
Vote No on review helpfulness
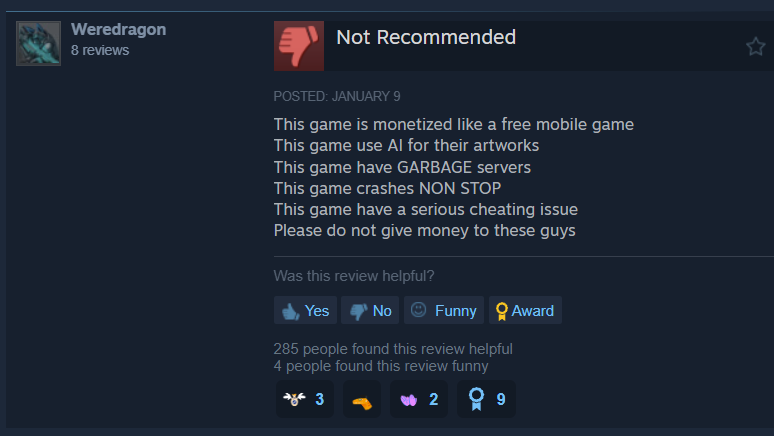(x=370, y=310)
